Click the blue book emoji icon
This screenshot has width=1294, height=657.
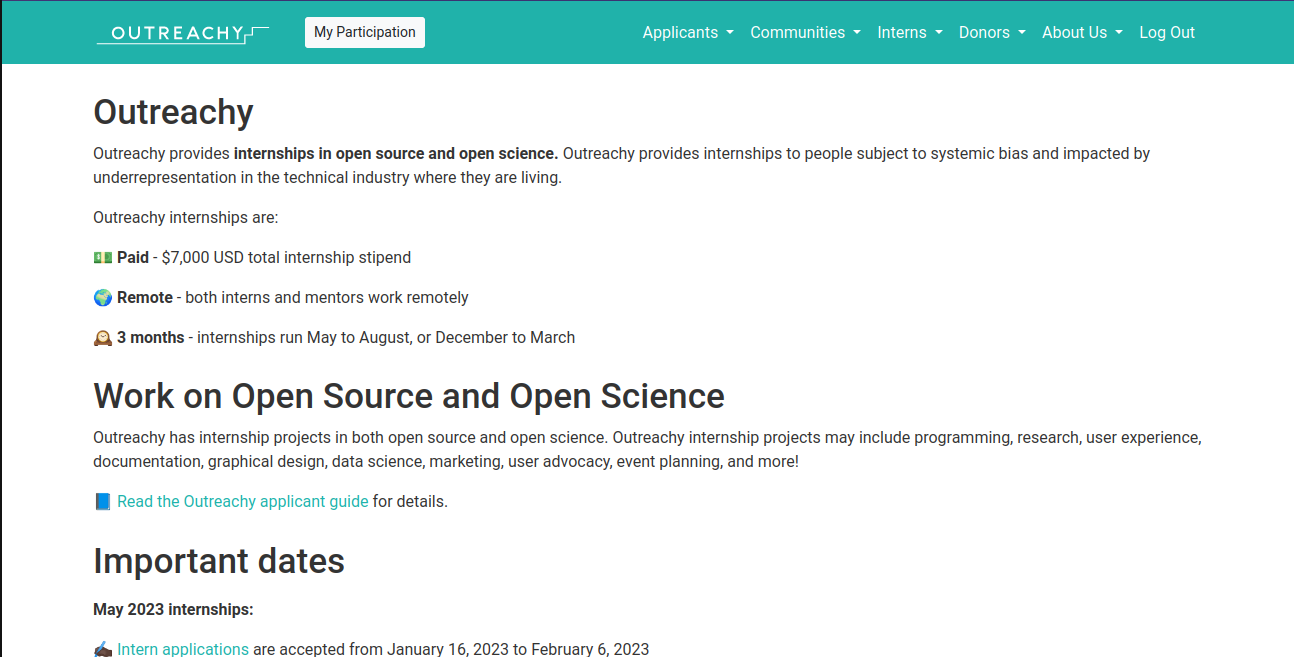coord(103,501)
